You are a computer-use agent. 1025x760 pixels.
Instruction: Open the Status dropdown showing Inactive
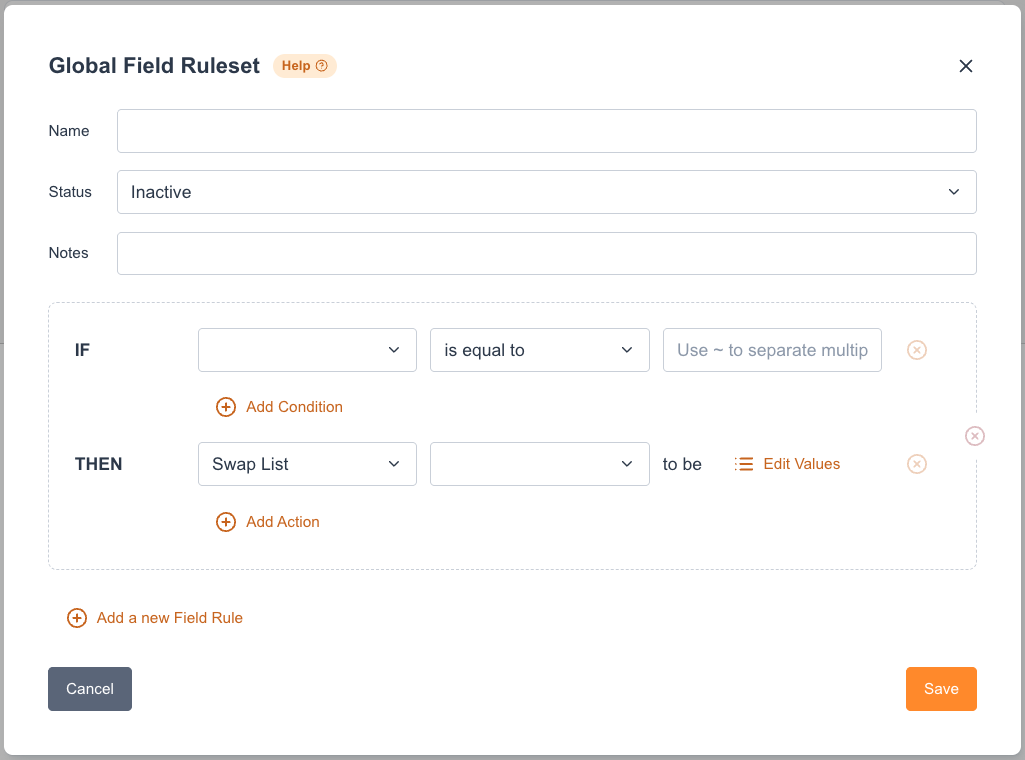point(546,192)
